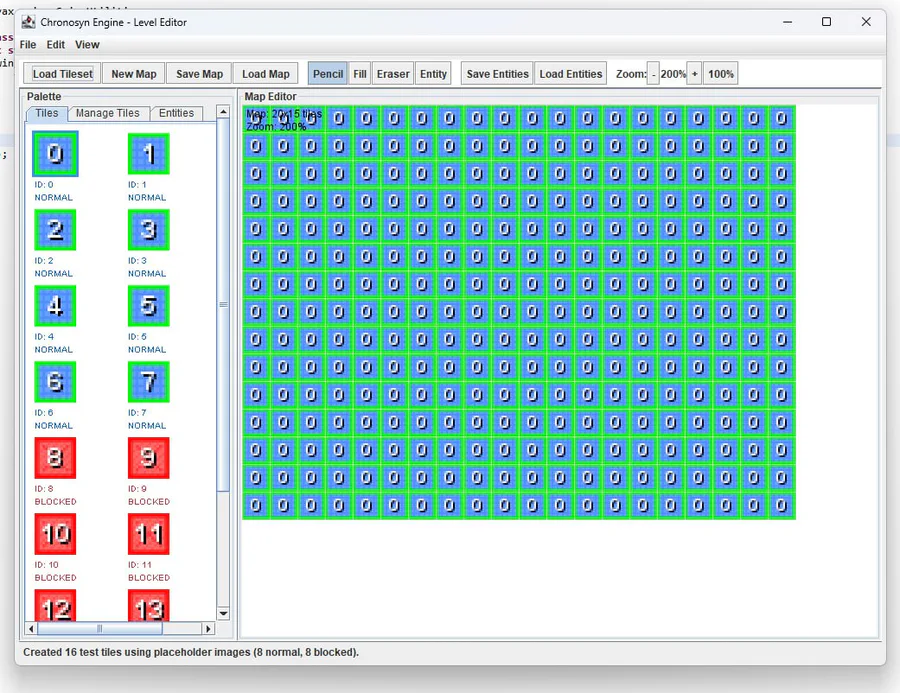900x693 pixels.
Task: Choose red tile 13 in palette
Action: (x=149, y=605)
